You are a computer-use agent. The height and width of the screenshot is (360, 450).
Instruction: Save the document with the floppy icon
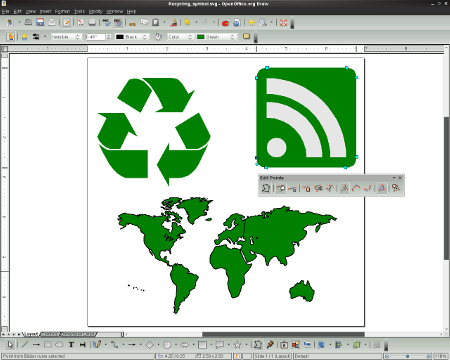click(40, 22)
